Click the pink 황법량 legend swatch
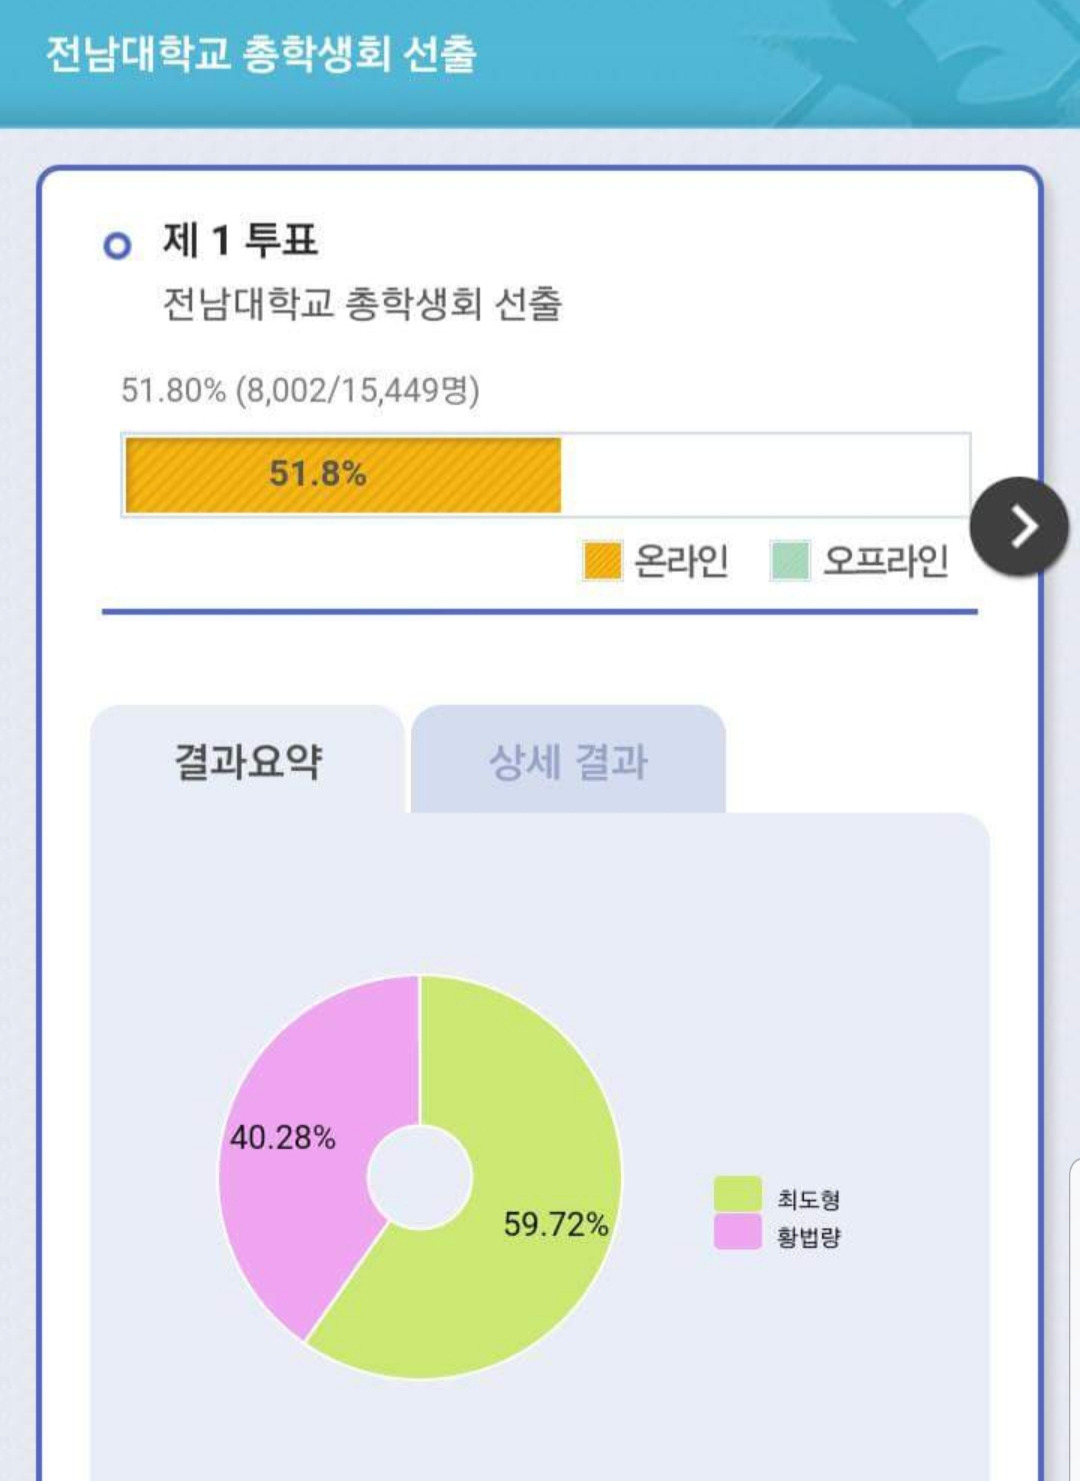 [738, 1232]
